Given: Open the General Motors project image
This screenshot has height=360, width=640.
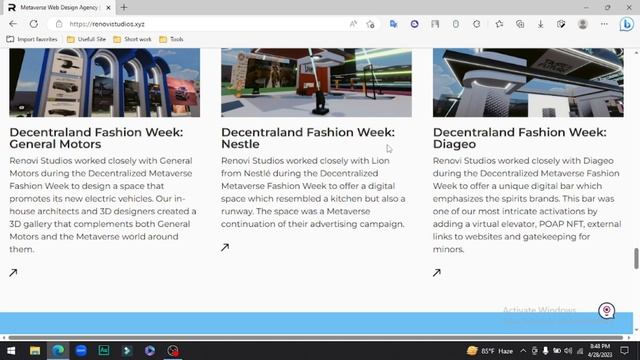Looking at the screenshot, I should pyautogui.click(x=104, y=82).
